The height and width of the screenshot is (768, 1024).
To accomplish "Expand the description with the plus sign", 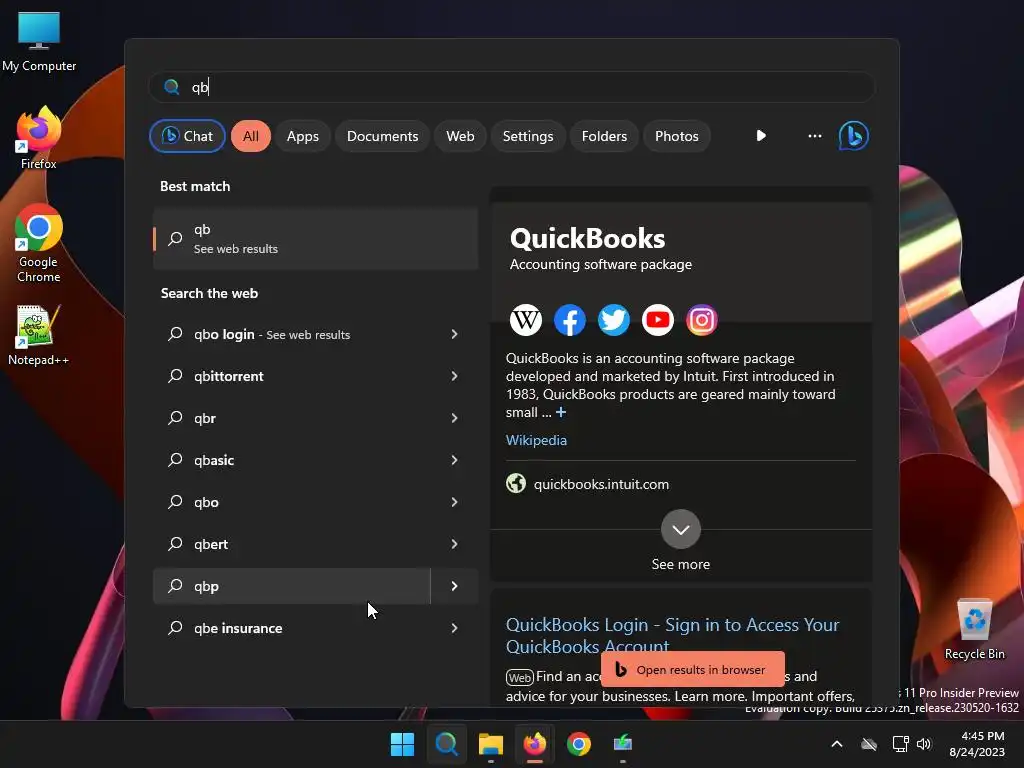I will (561, 412).
